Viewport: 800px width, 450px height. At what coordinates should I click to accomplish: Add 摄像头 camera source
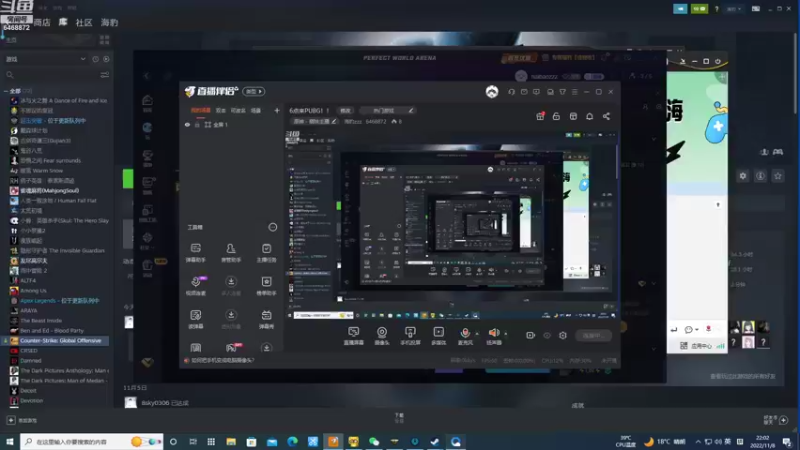click(x=382, y=336)
